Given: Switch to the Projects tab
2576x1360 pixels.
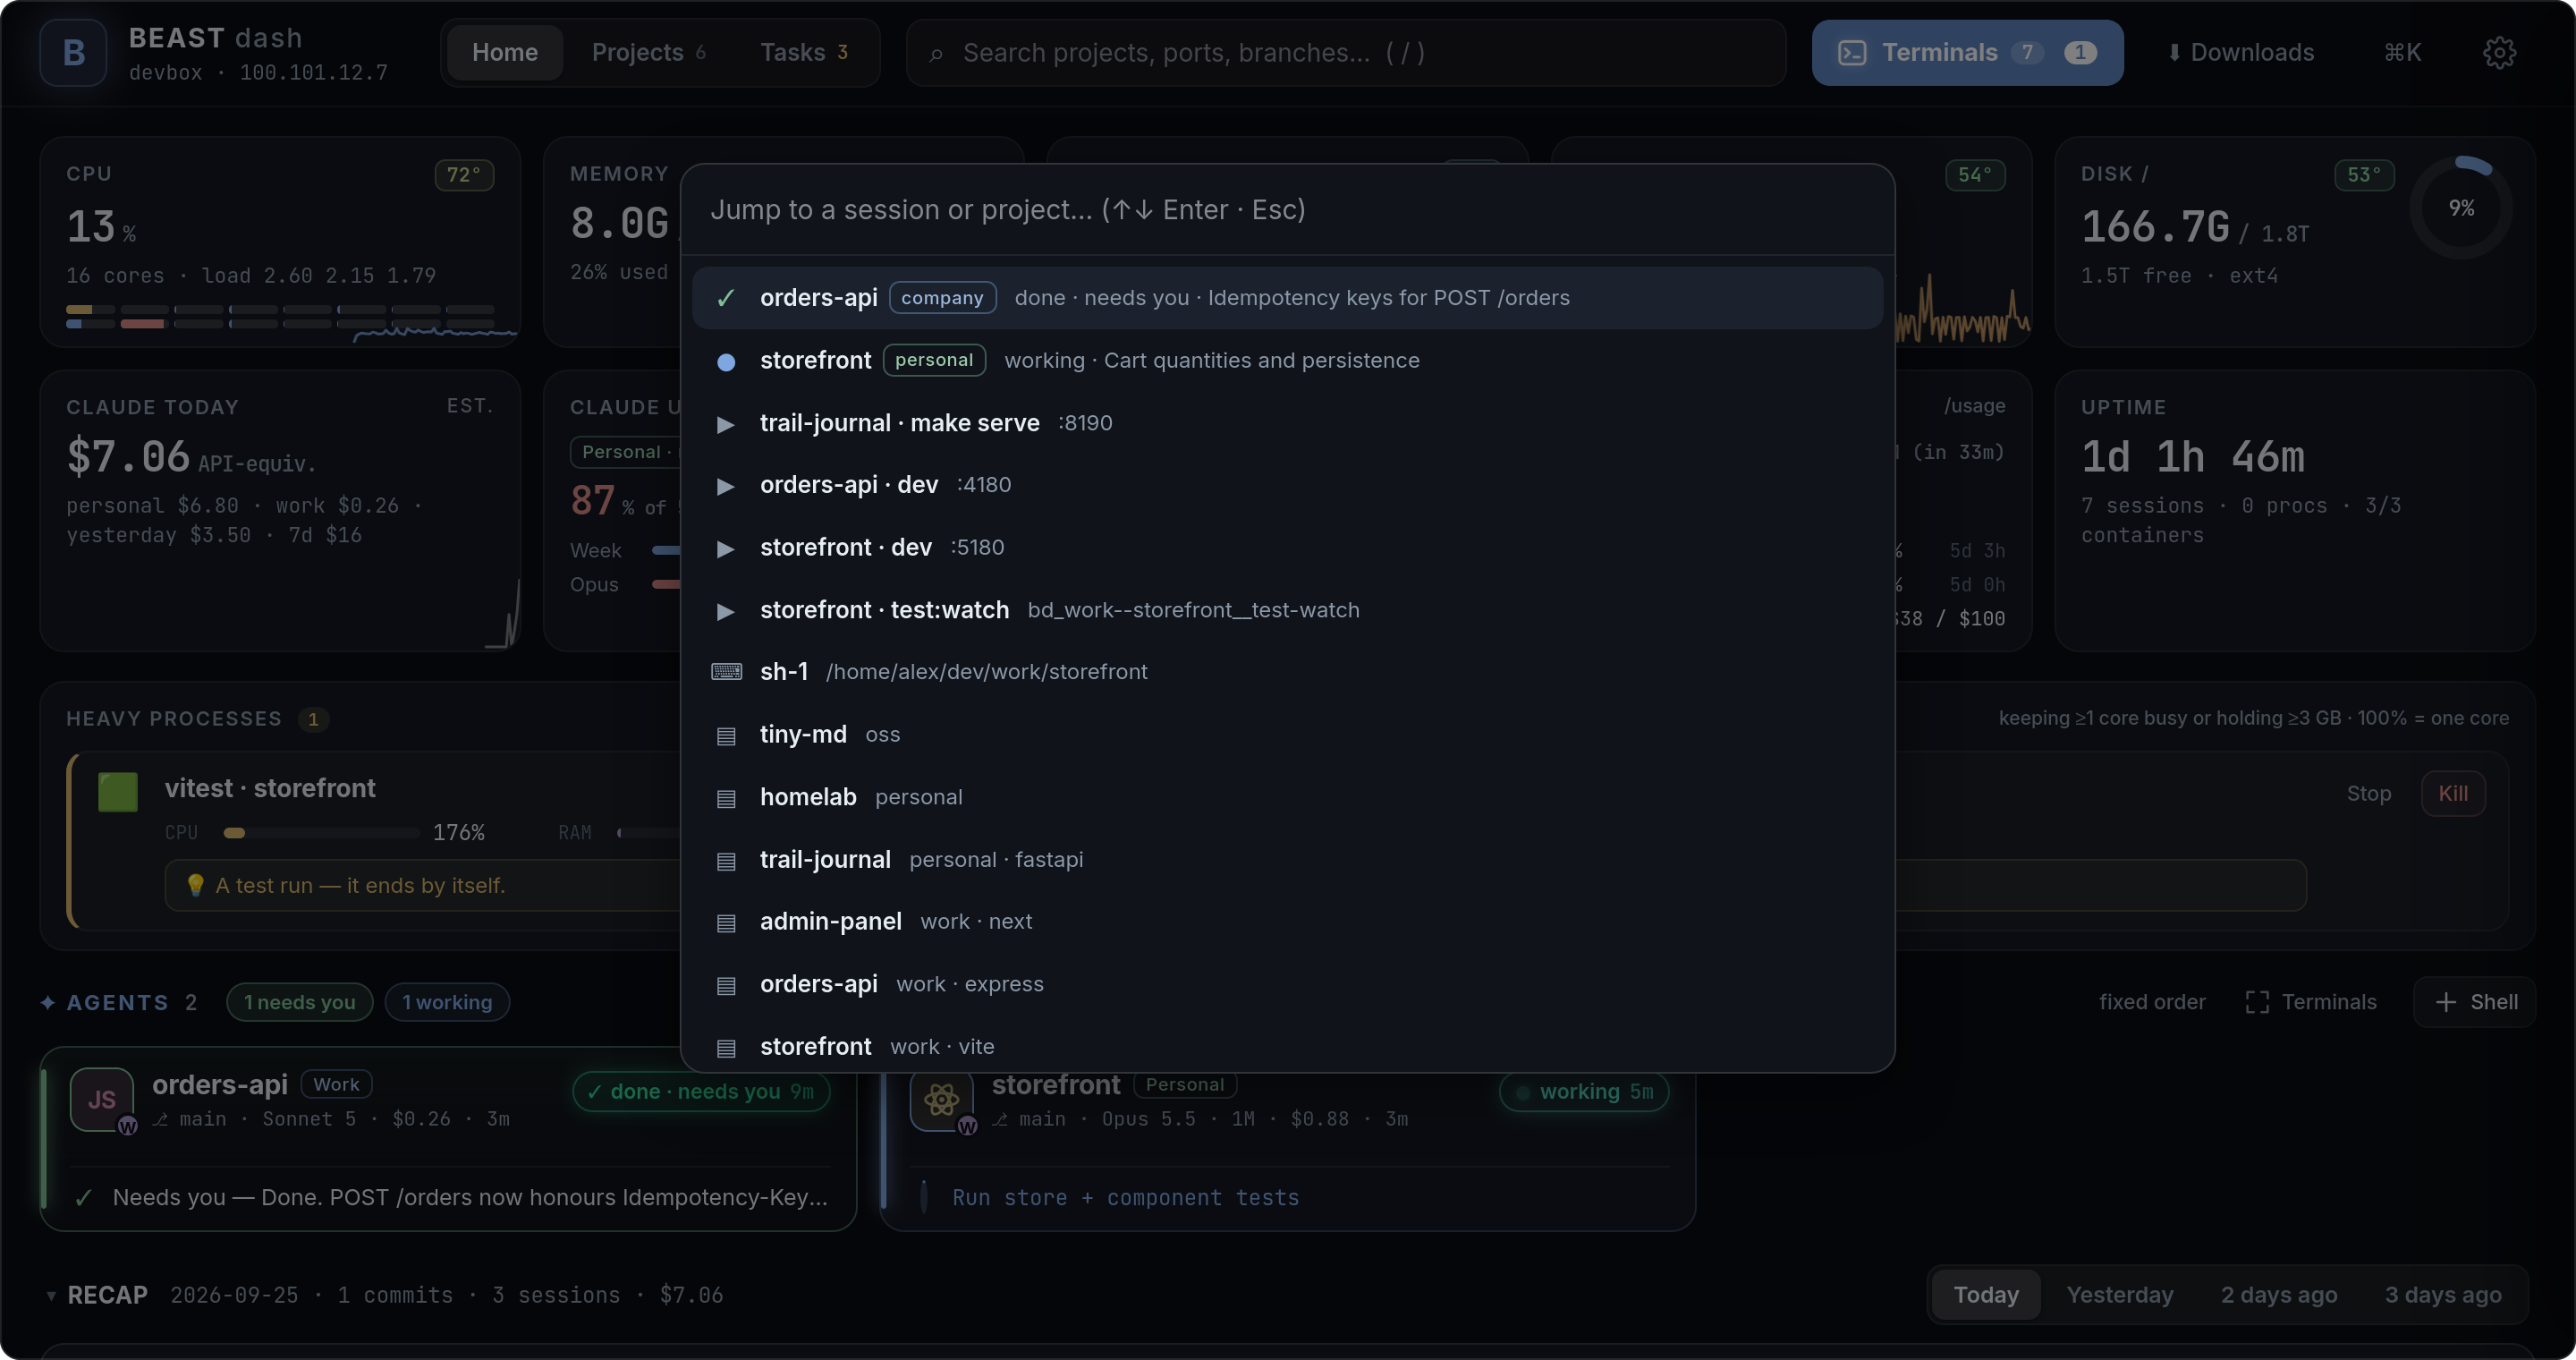Looking at the screenshot, I should click(648, 53).
